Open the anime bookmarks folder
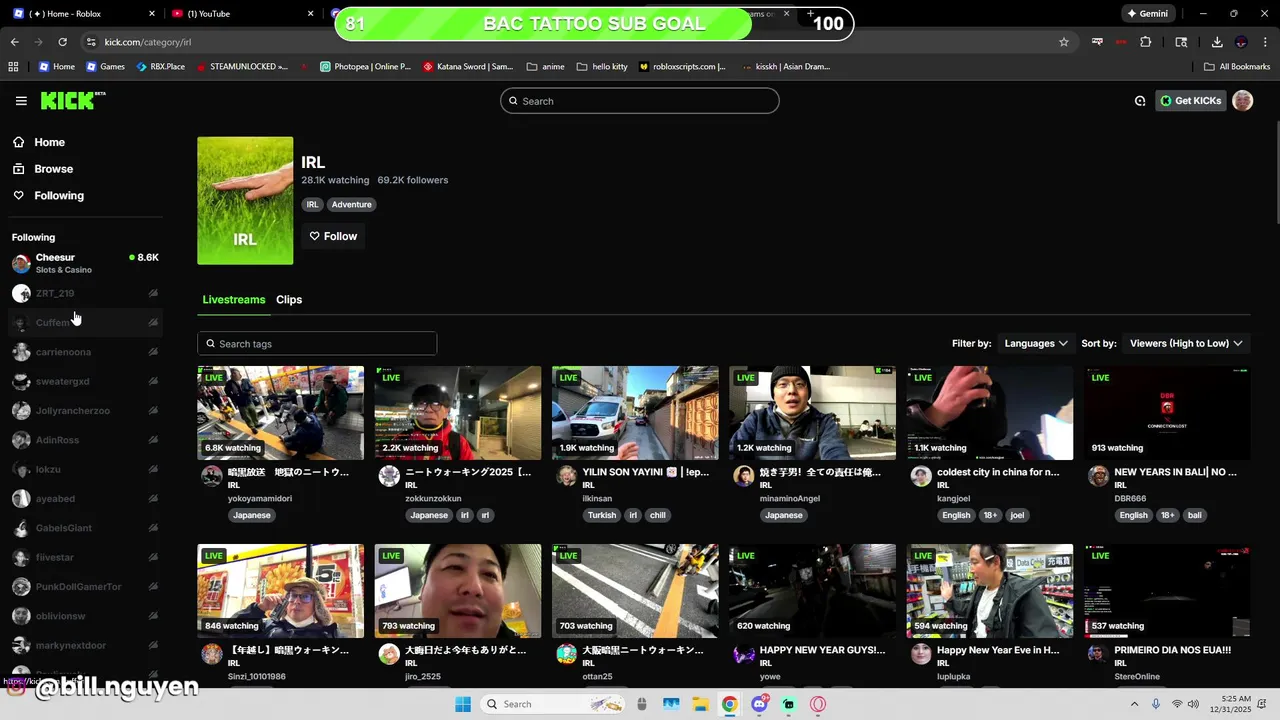 click(x=545, y=67)
